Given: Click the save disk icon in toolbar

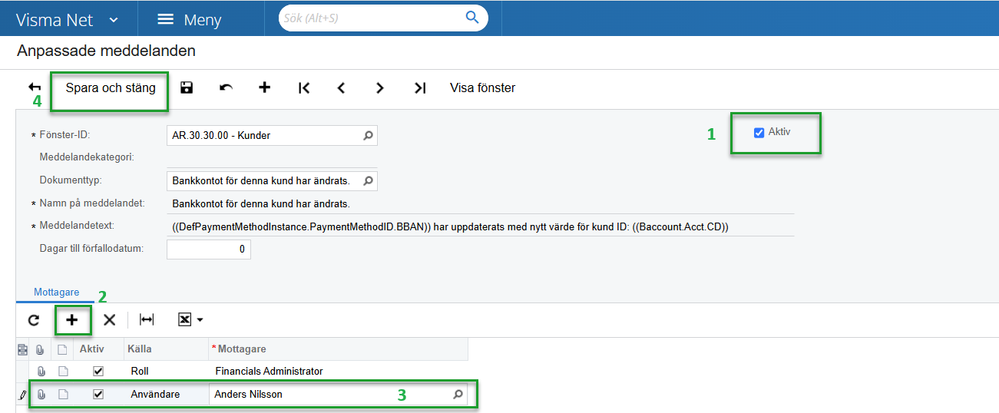Looking at the screenshot, I should pyautogui.click(x=187, y=88).
